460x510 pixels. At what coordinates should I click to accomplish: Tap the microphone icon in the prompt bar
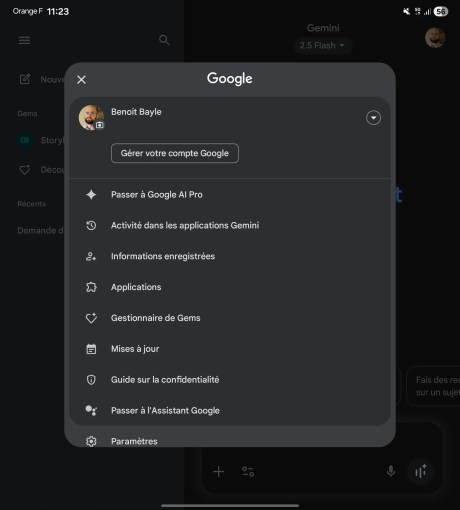(391, 471)
